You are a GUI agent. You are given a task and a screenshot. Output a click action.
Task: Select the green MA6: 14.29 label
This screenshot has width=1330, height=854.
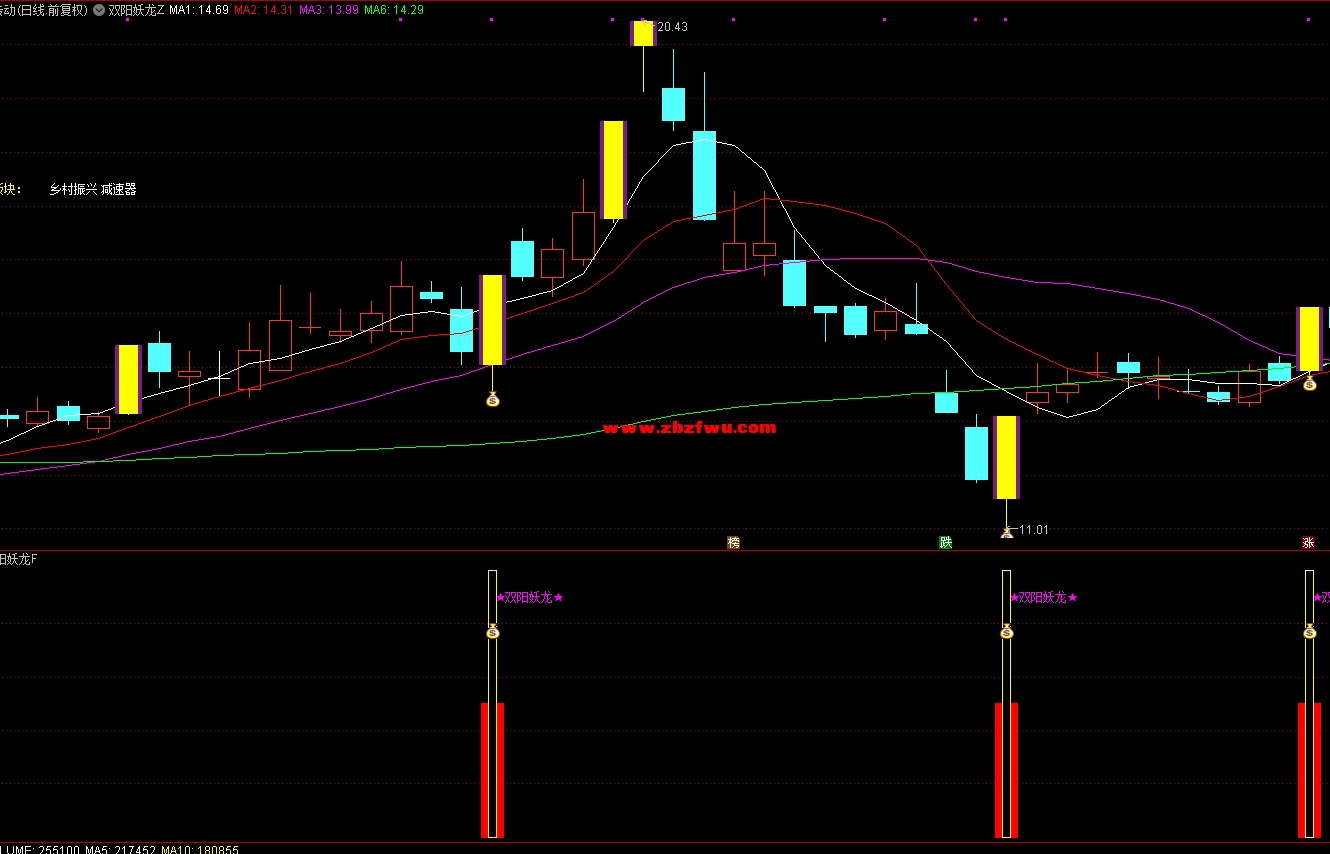(x=394, y=10)
